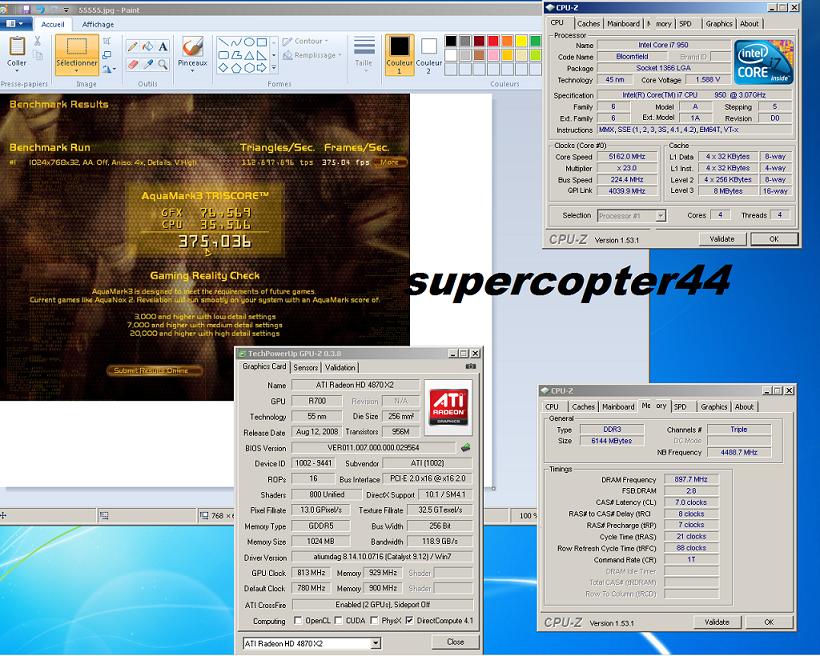Click the Coller paste icon in Paint
820x656 pixels.
[x=17, y=47]
